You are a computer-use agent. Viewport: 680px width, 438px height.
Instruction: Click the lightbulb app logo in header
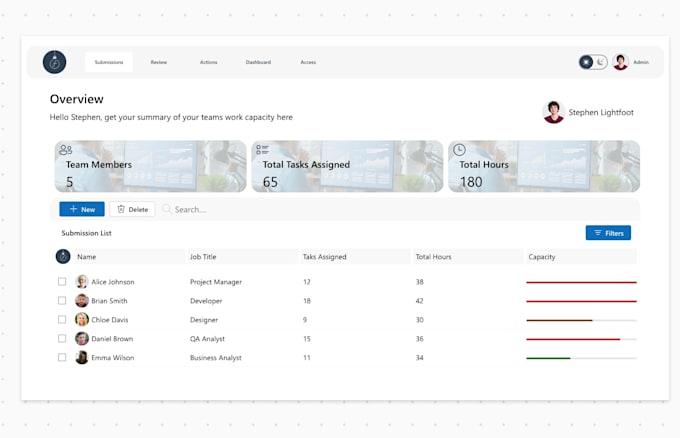[55, 62]
